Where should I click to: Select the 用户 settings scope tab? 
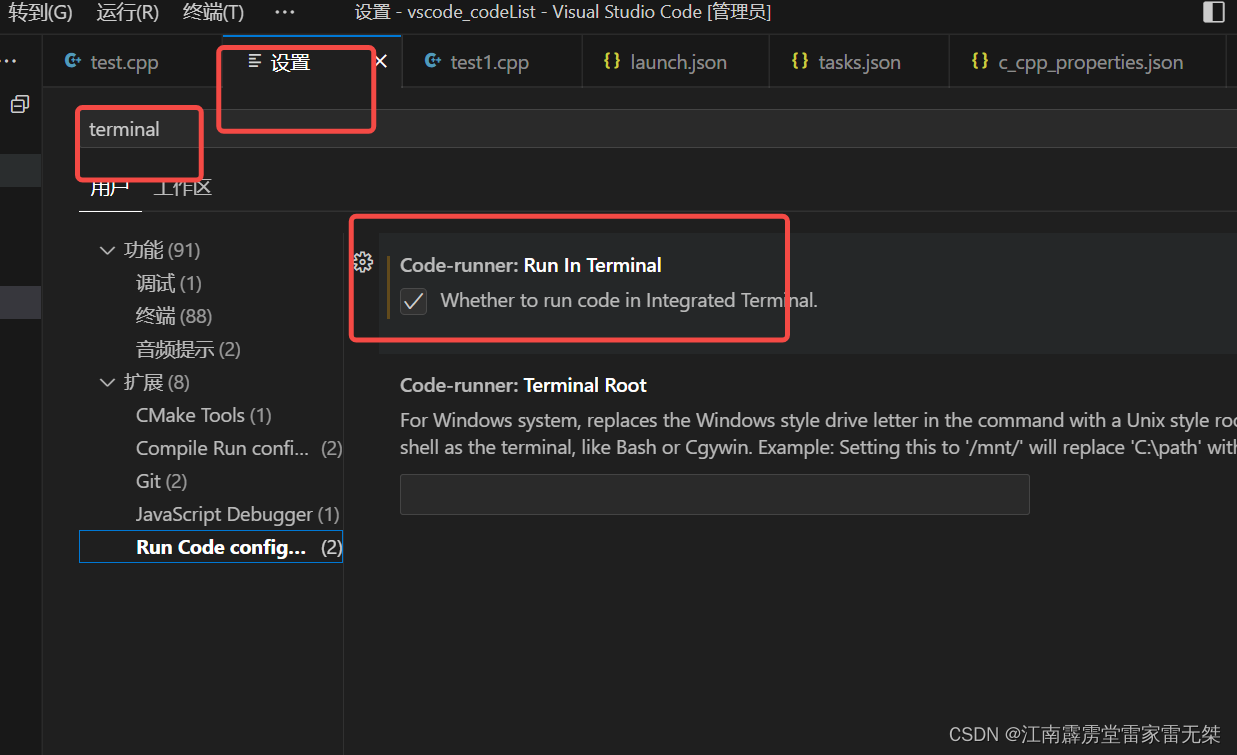[x=110, y=188]
